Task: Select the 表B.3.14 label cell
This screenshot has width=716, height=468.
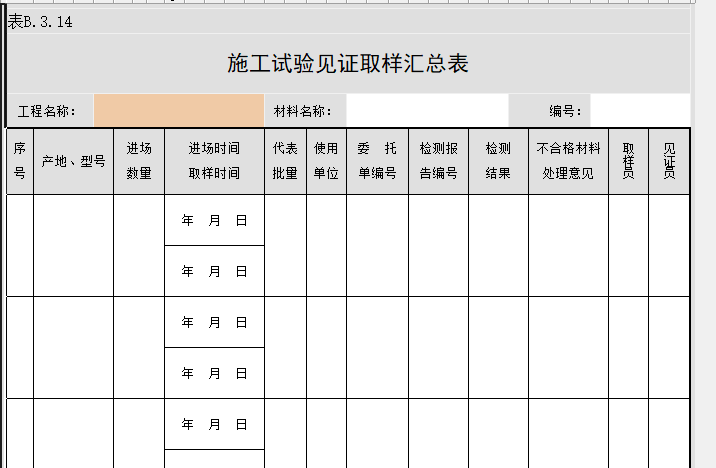Action: pyautogui.click(x=40, y=22)
